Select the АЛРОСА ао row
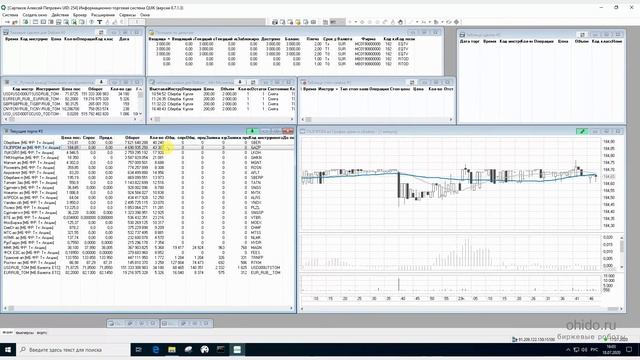 148,198
